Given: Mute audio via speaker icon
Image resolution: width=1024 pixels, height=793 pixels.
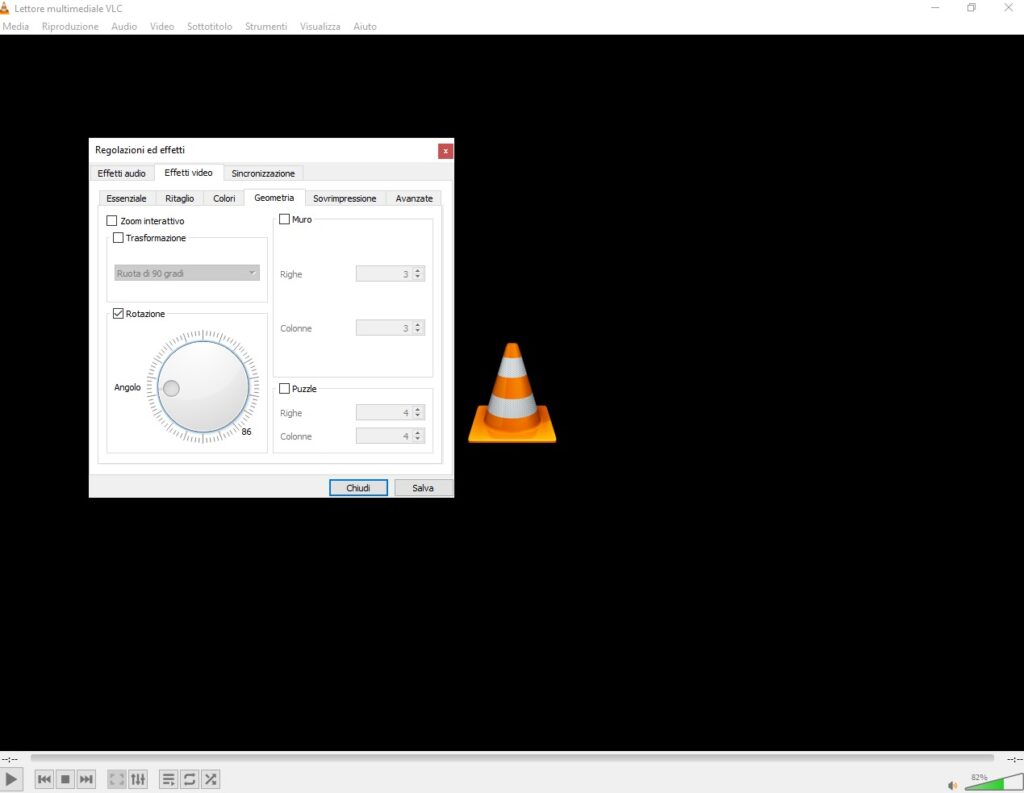Looking at the screenshot, I should pos(953,785).
